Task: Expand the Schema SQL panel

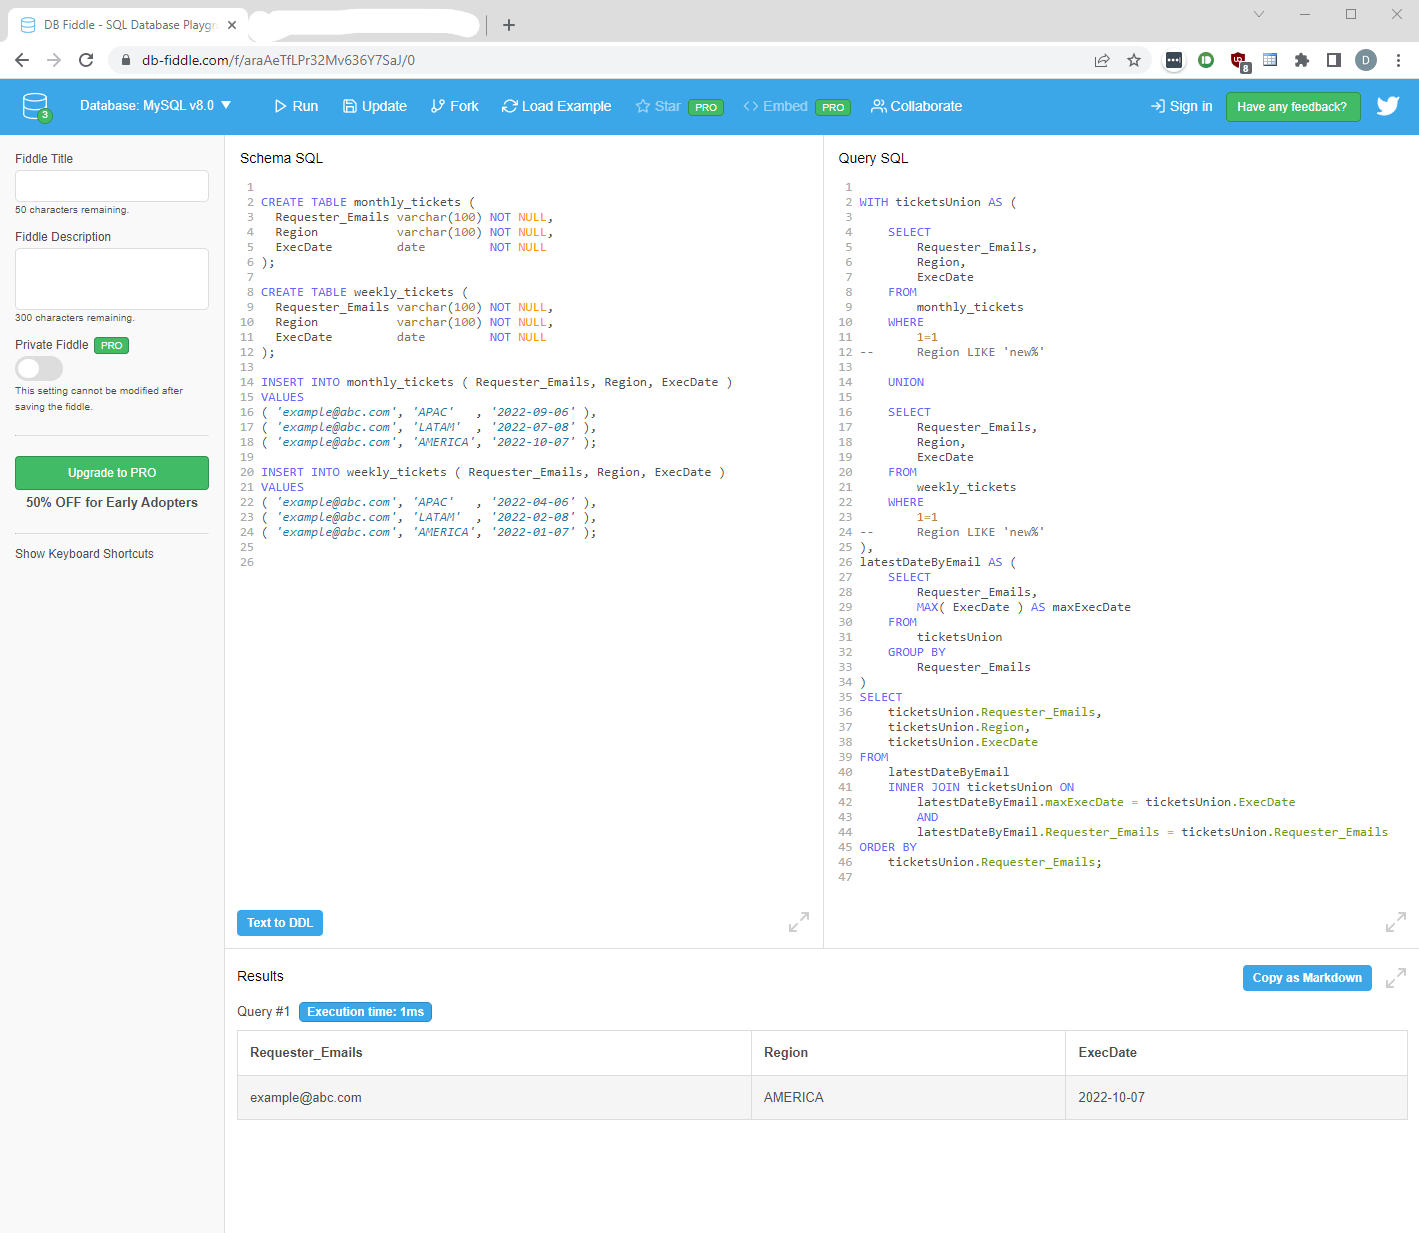Action: tap(798, 922)
